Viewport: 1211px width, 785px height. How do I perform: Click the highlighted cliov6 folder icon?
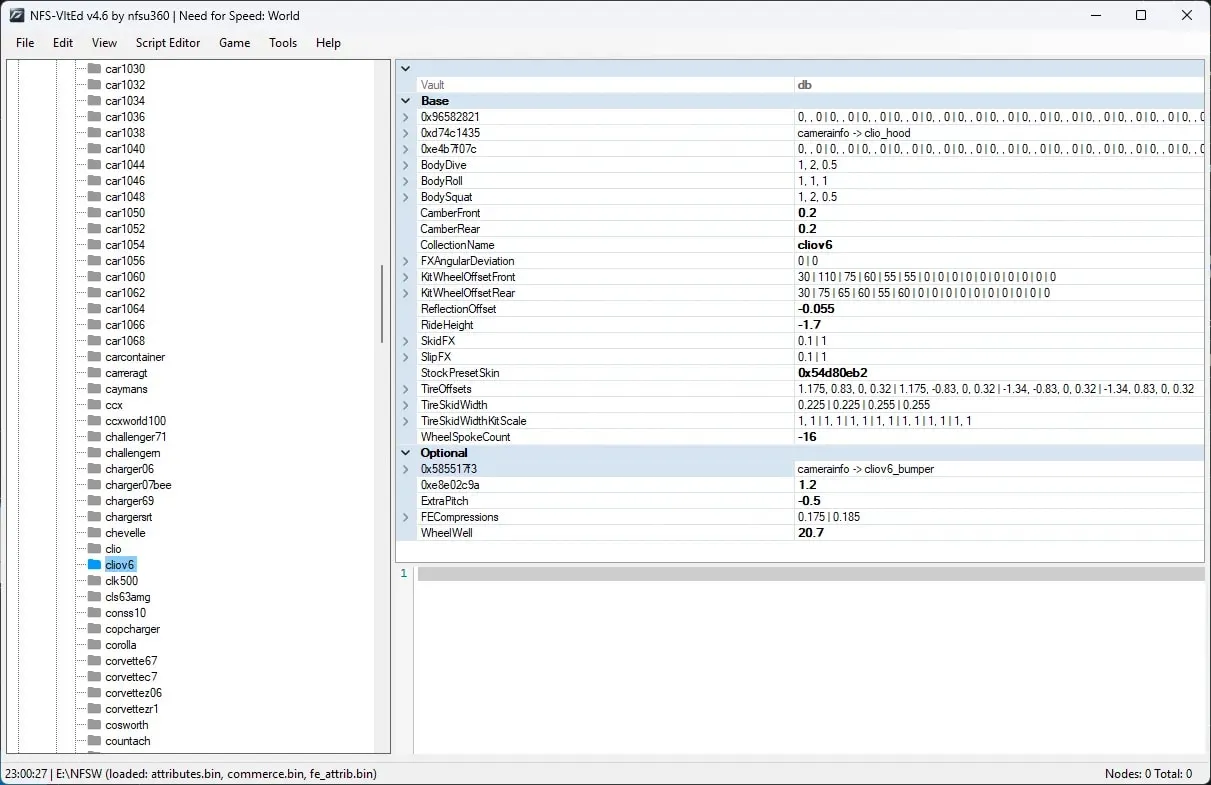click(x=95, y=565)
